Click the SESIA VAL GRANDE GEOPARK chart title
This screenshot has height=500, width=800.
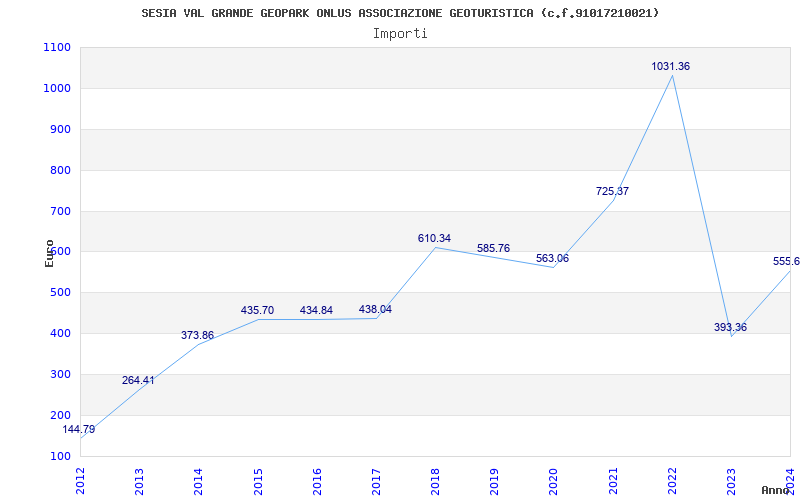(x=400, y=13)
